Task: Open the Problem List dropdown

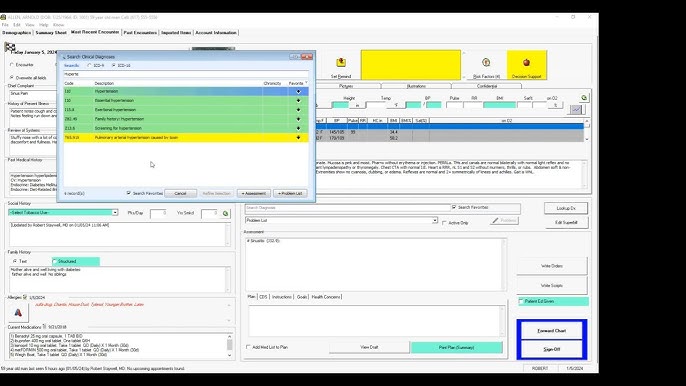Action: (434, 220)
